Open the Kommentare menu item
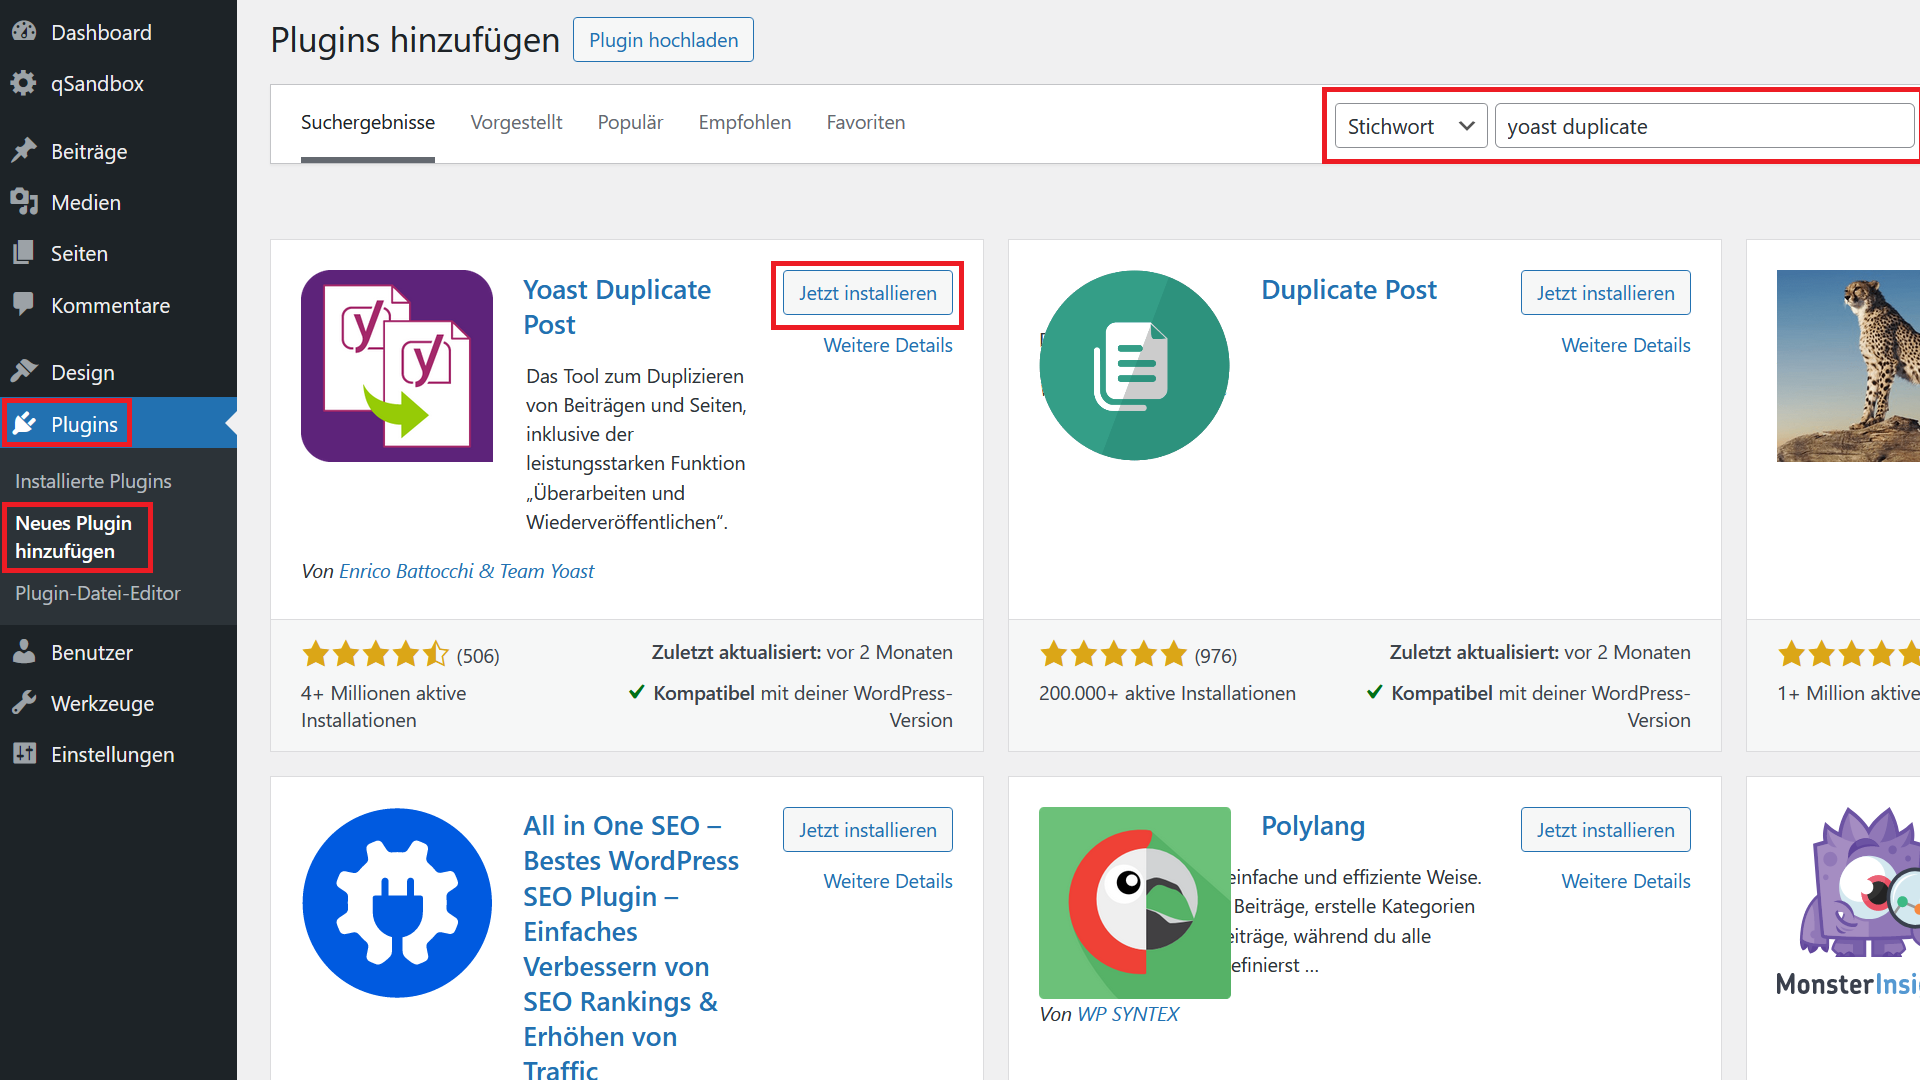 click(x=118, y=305)
